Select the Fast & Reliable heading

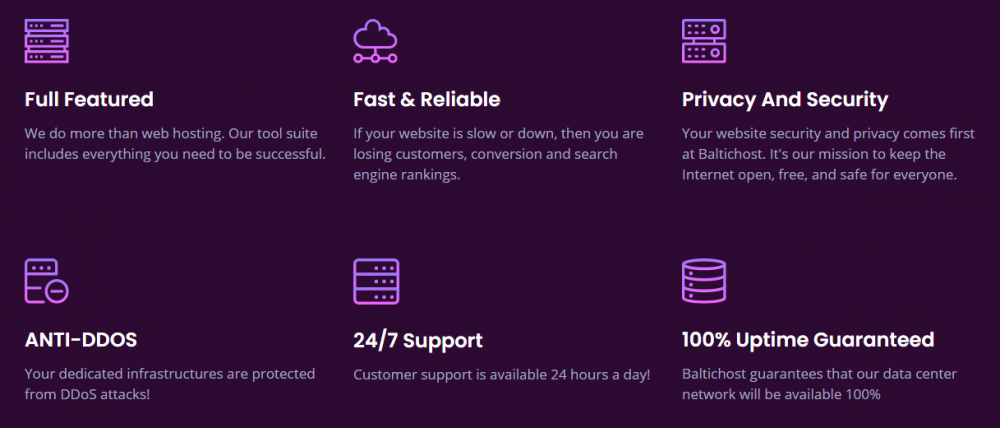tap(426, 99)
